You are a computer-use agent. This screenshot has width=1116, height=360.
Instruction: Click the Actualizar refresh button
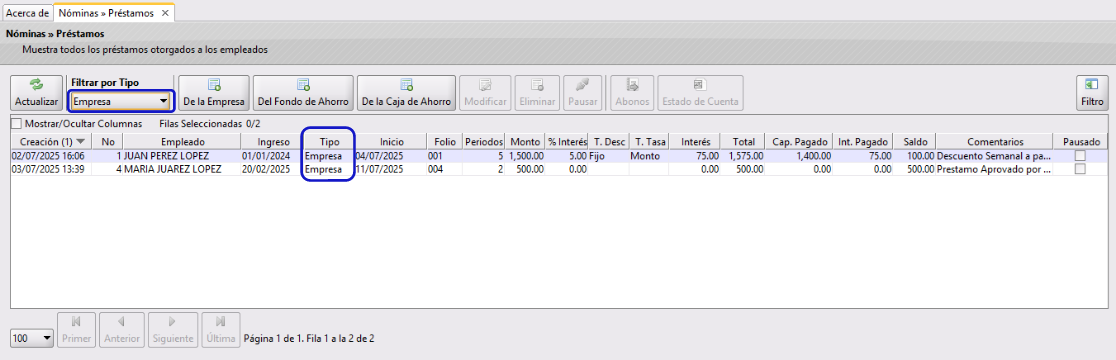(x=36, y=93)
